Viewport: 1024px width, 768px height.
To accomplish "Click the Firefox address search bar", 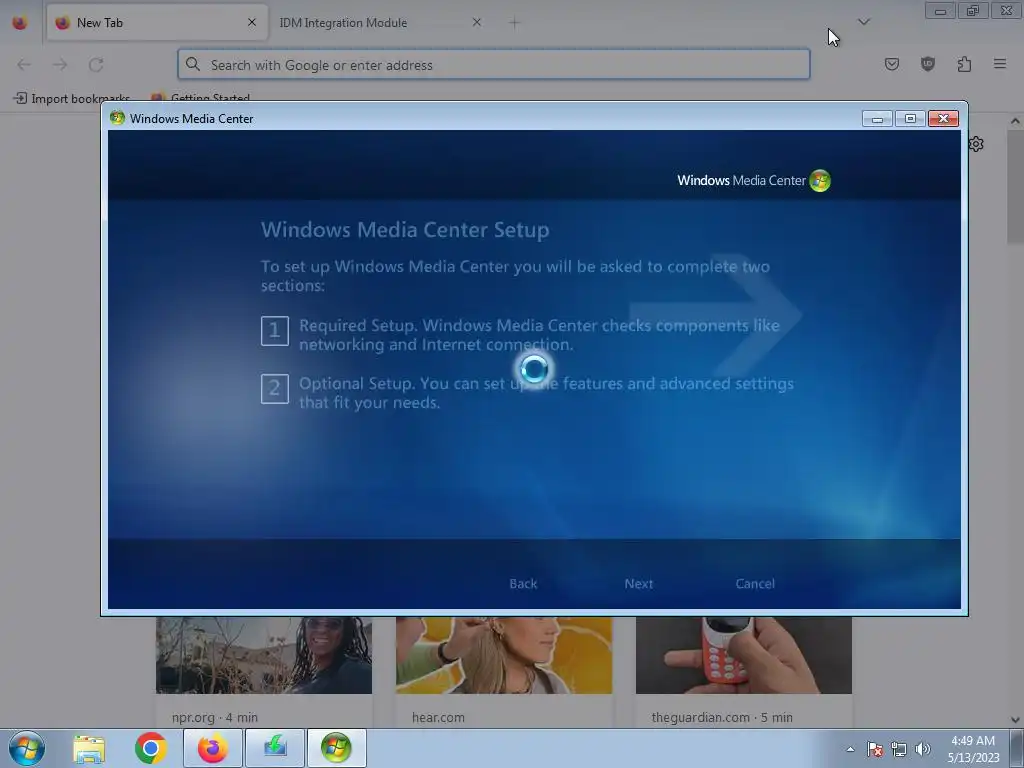I will click(494, 65).
